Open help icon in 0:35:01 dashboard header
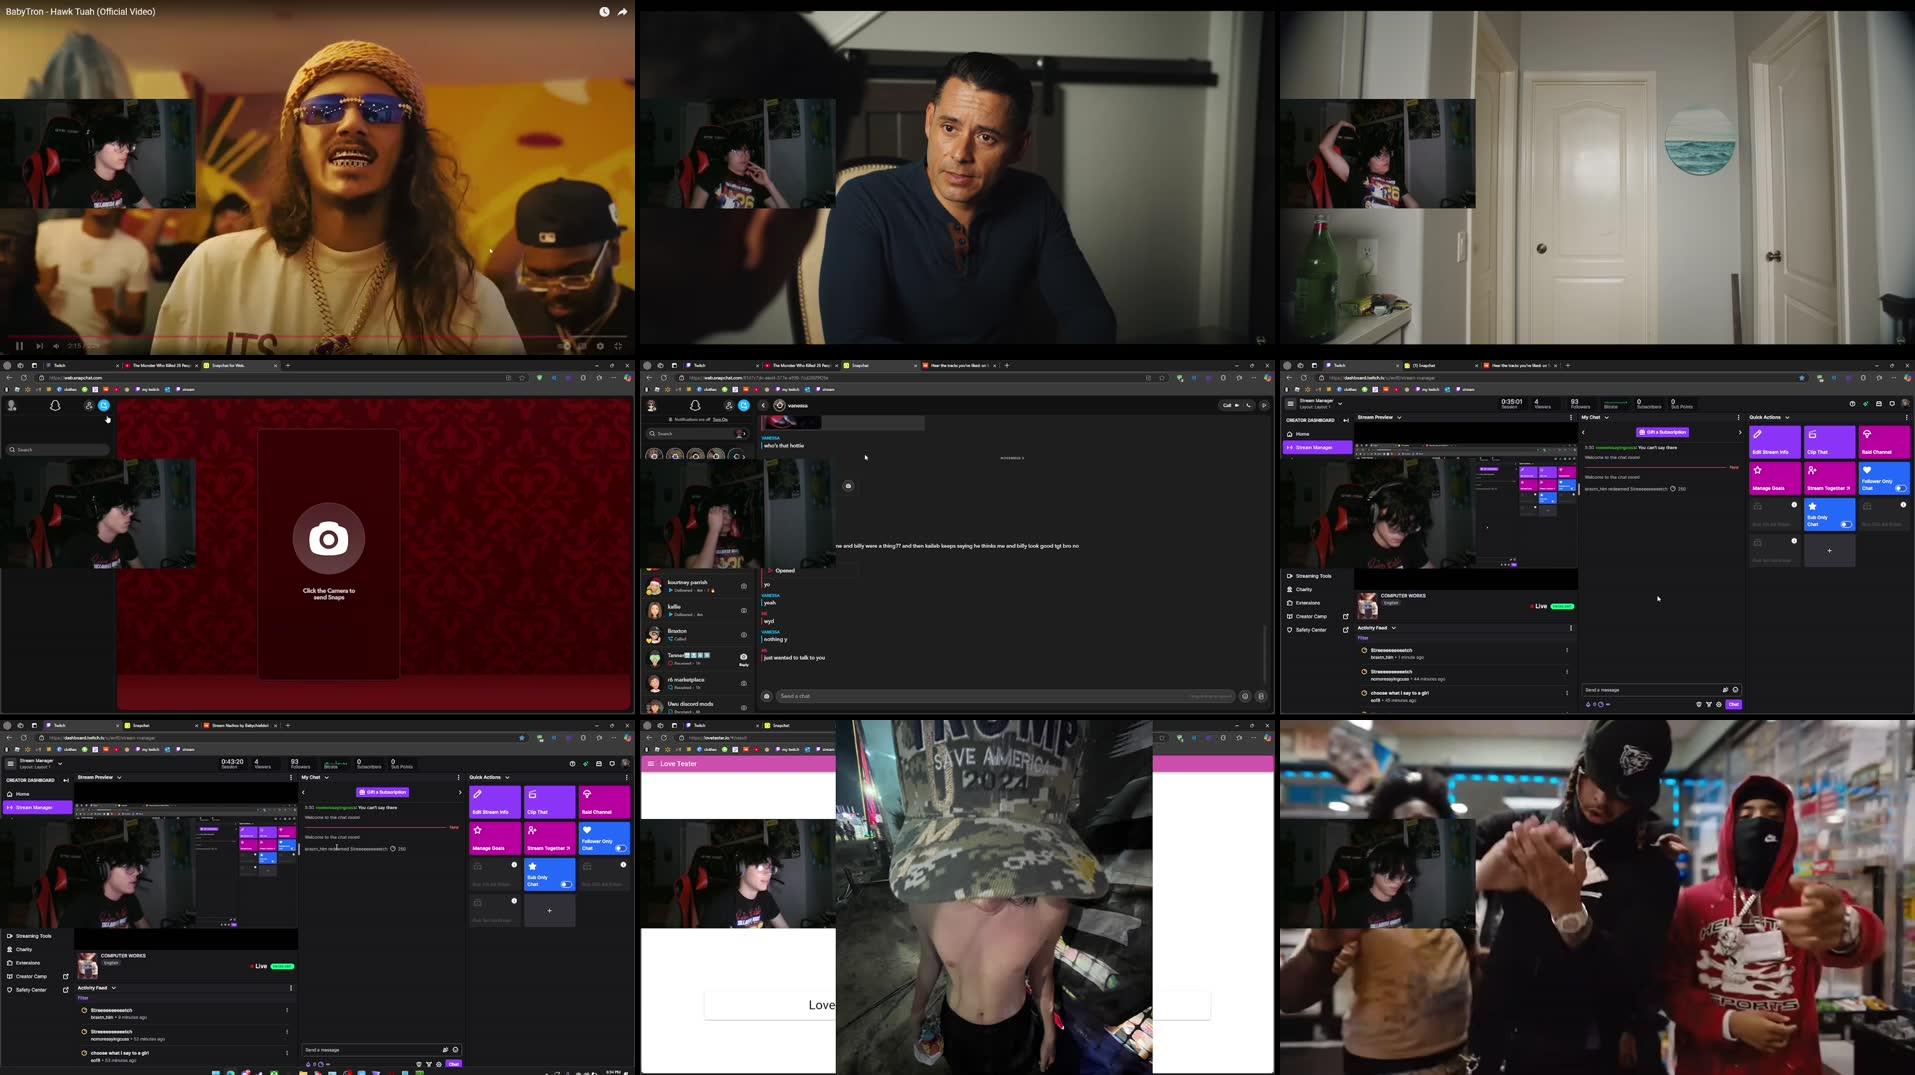The image size is (1915, 1075). pos(1852,403)
